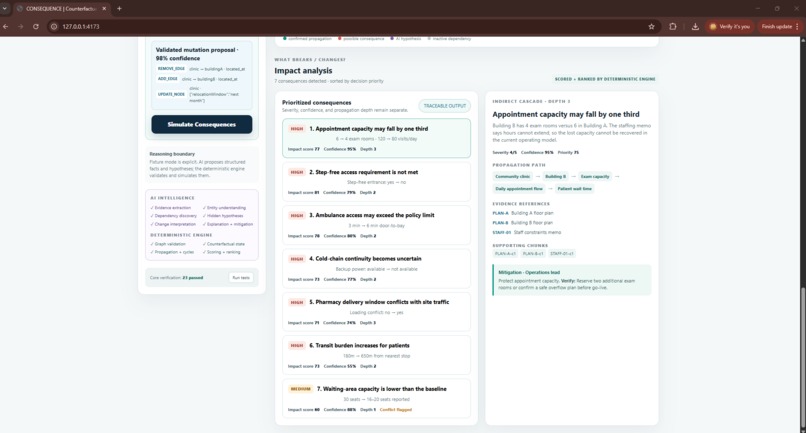Click the Core verification 23 passed text
806x433 pixels.
(x=176, y=278)
